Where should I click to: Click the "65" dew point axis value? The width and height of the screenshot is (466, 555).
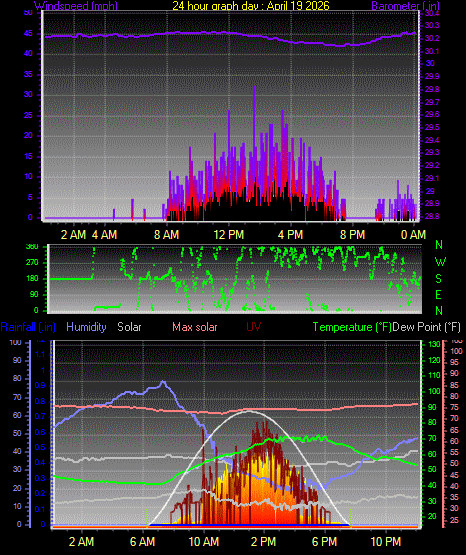[454, 430]
